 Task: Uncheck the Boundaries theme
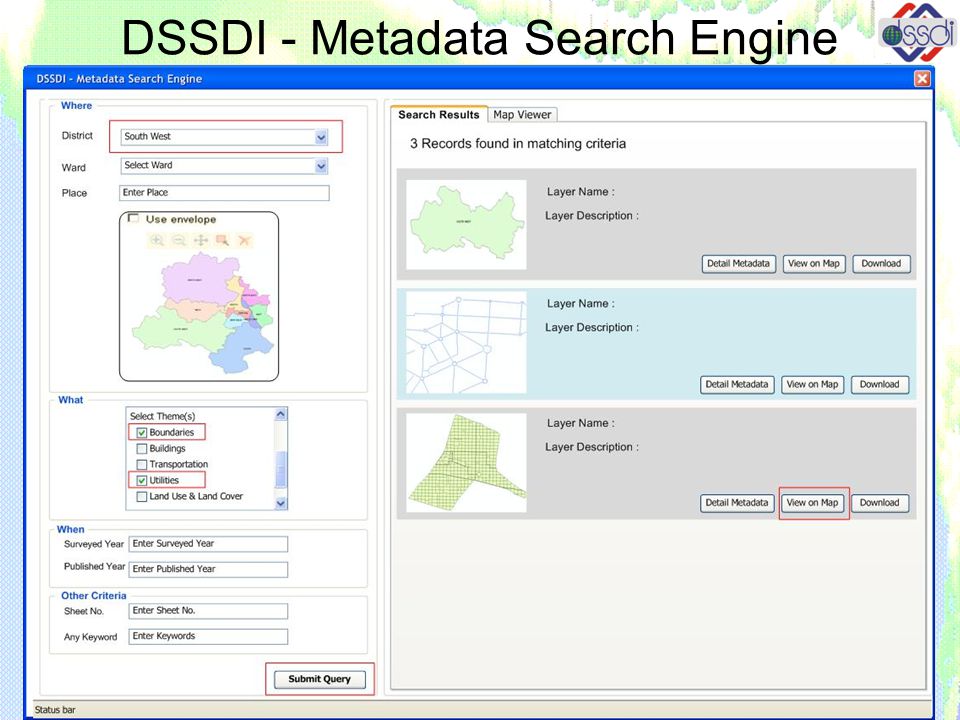pyautogui.click(x=142, y=433)
